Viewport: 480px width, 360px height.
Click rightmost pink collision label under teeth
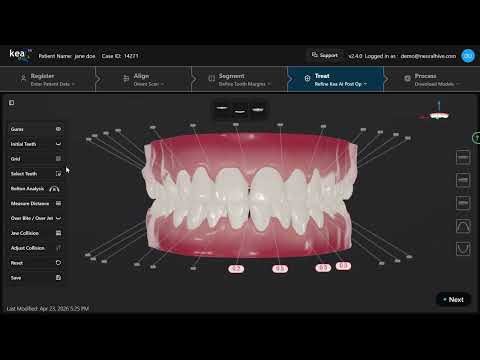pyautogui.click(x=343, y=266)
